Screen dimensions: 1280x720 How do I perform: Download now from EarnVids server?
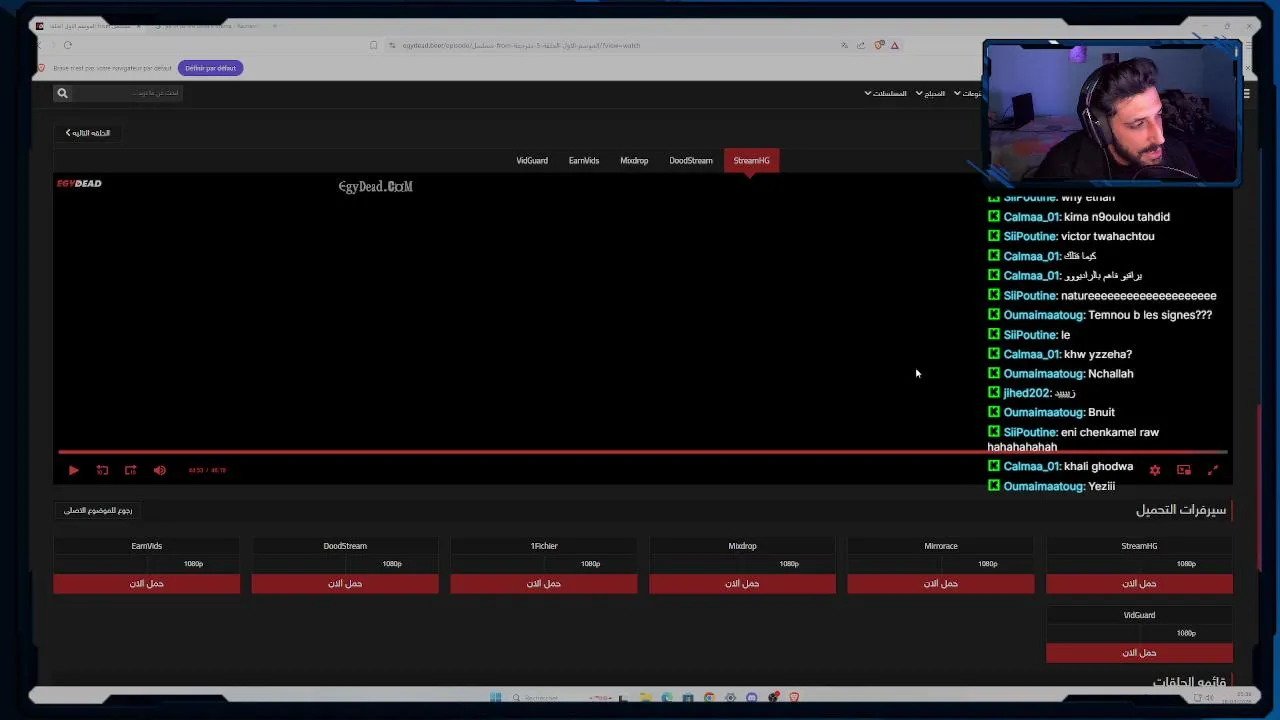(147, 584)
